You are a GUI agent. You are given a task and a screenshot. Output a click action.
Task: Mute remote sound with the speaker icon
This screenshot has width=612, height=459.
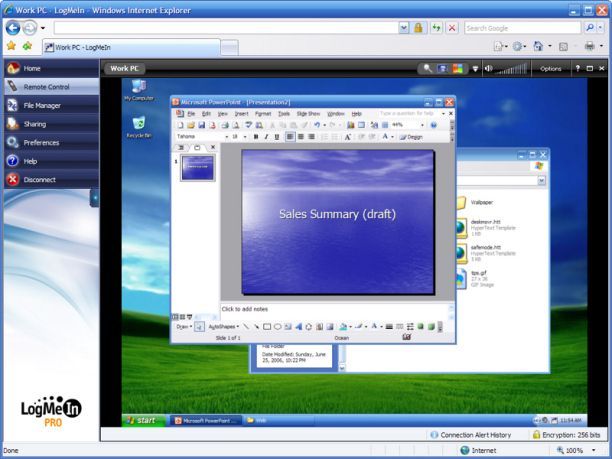[x=488, y=69]
